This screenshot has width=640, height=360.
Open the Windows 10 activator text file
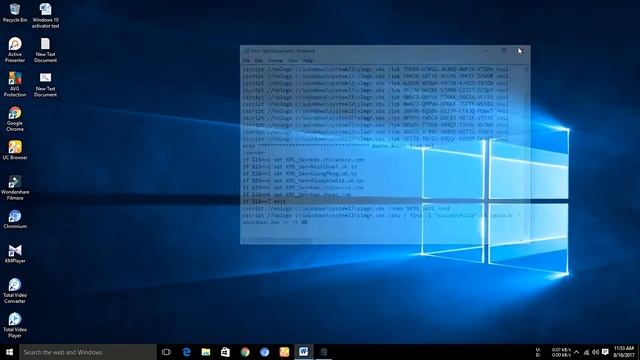tap(45, 16)
